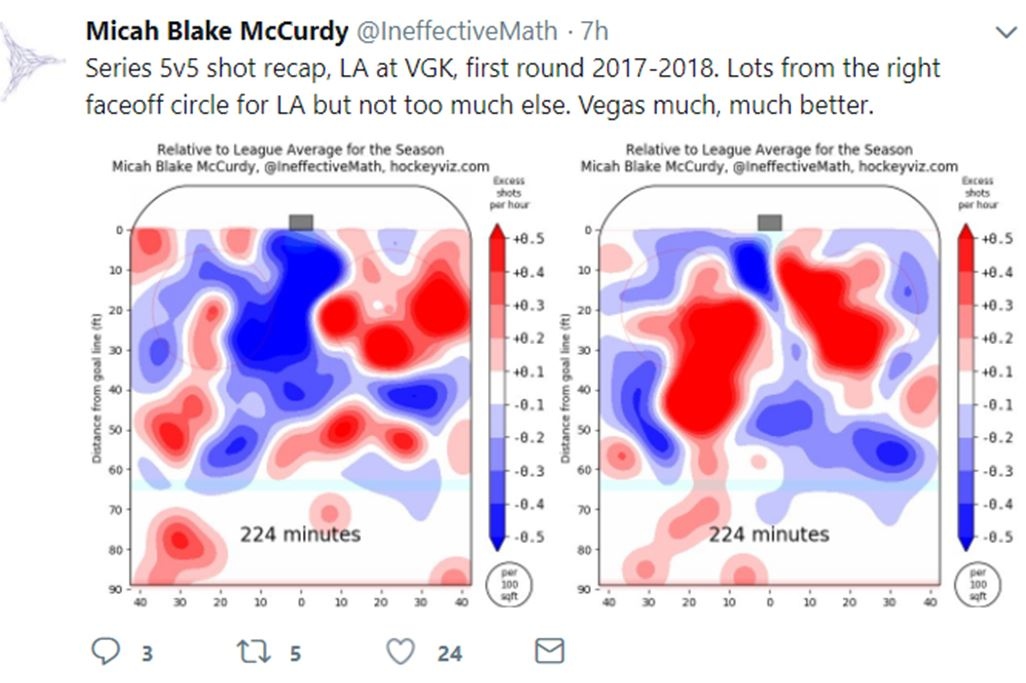Open the @IneffectiveMath handle link
This screenshot has width=1026, height=683.
tap(457, 31)
